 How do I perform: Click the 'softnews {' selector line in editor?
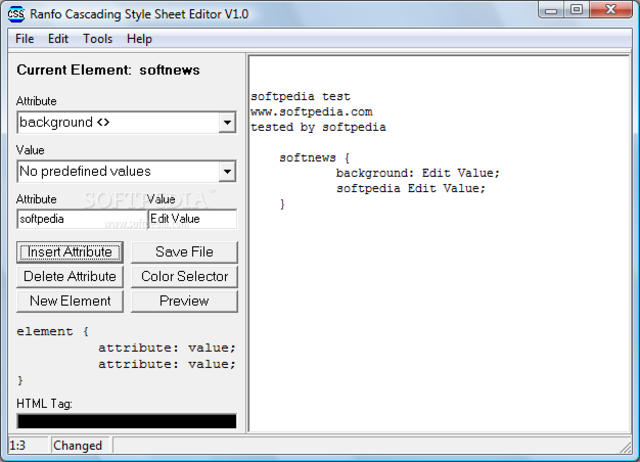(314, 158)
